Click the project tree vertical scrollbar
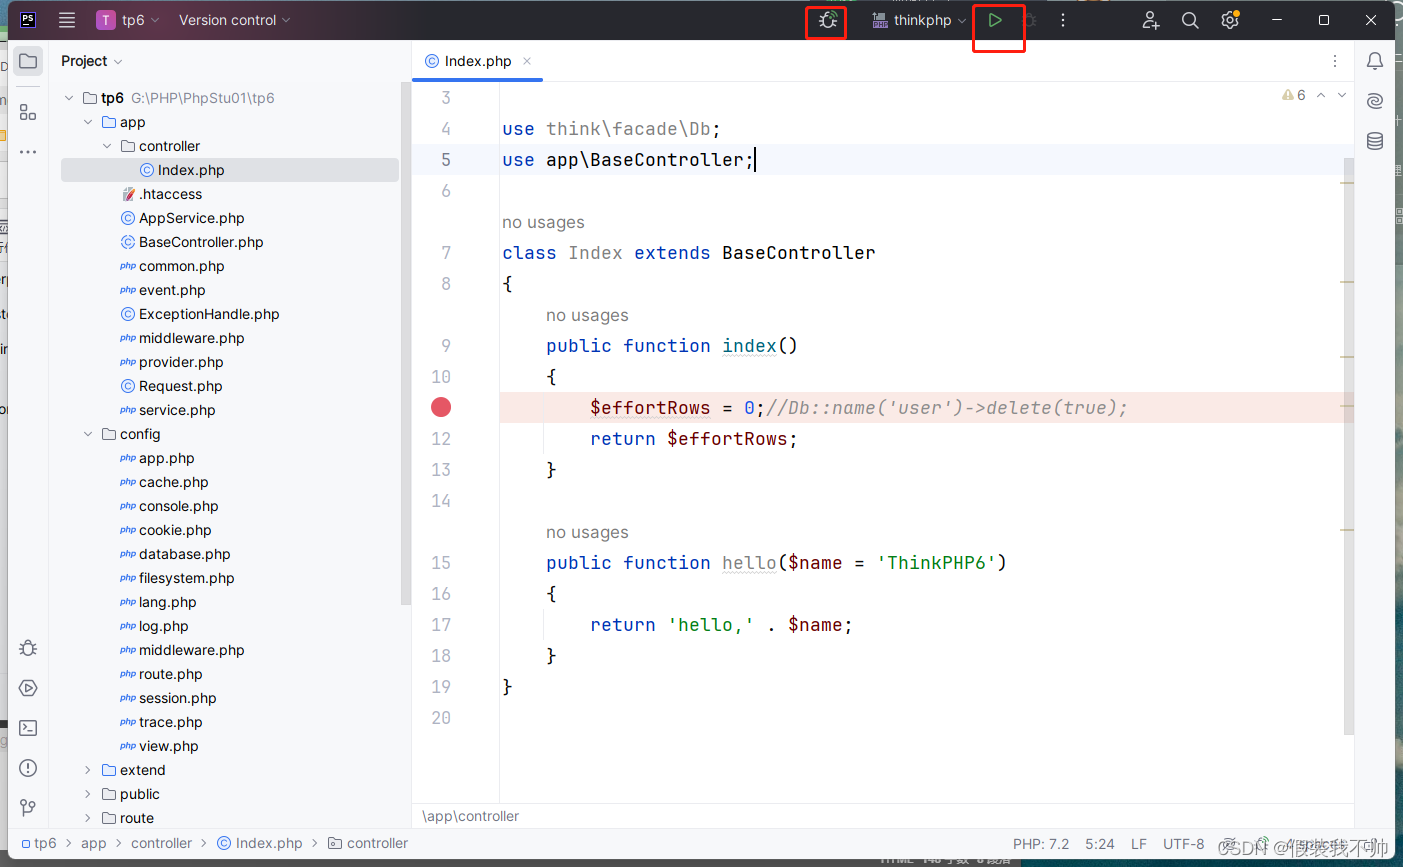Image resolution: width=1403 pixels, height=867 pixels. [405, 343]
